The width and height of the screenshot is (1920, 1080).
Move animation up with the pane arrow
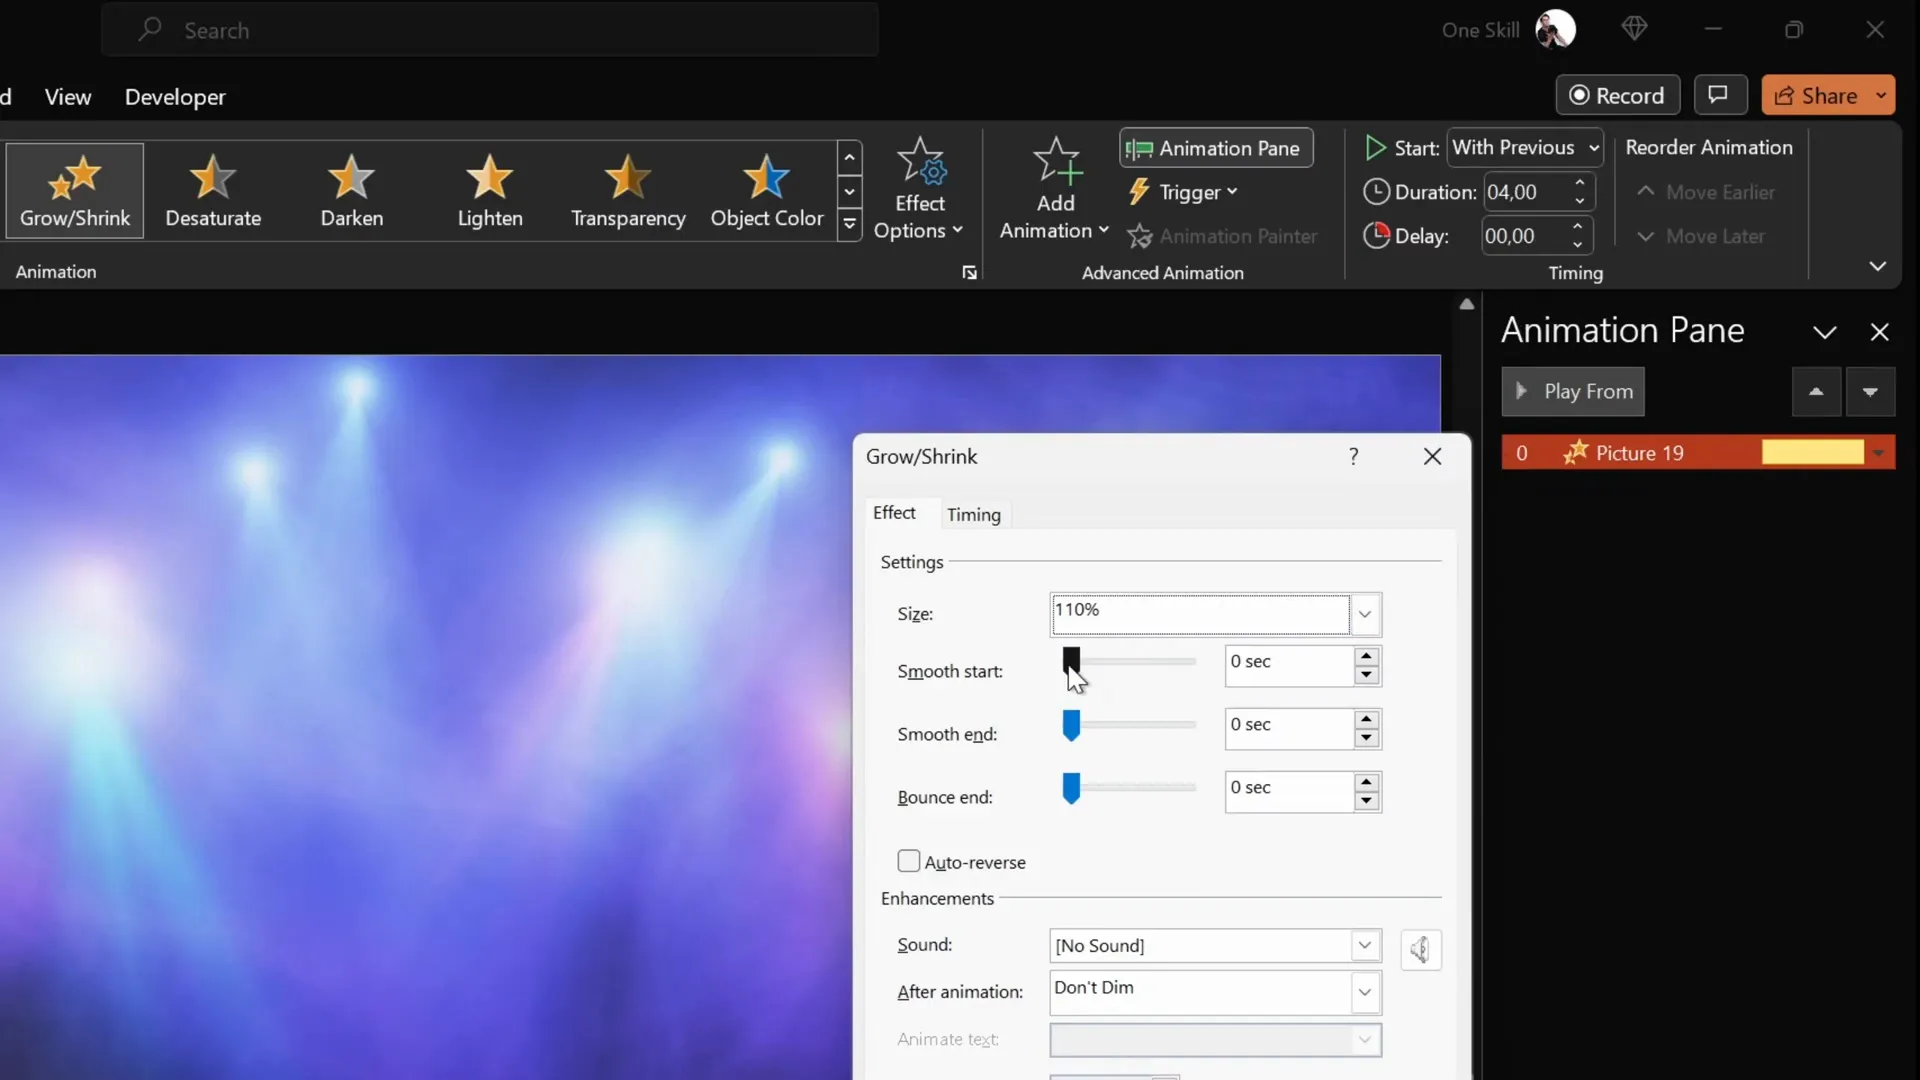click(1816, 391)
